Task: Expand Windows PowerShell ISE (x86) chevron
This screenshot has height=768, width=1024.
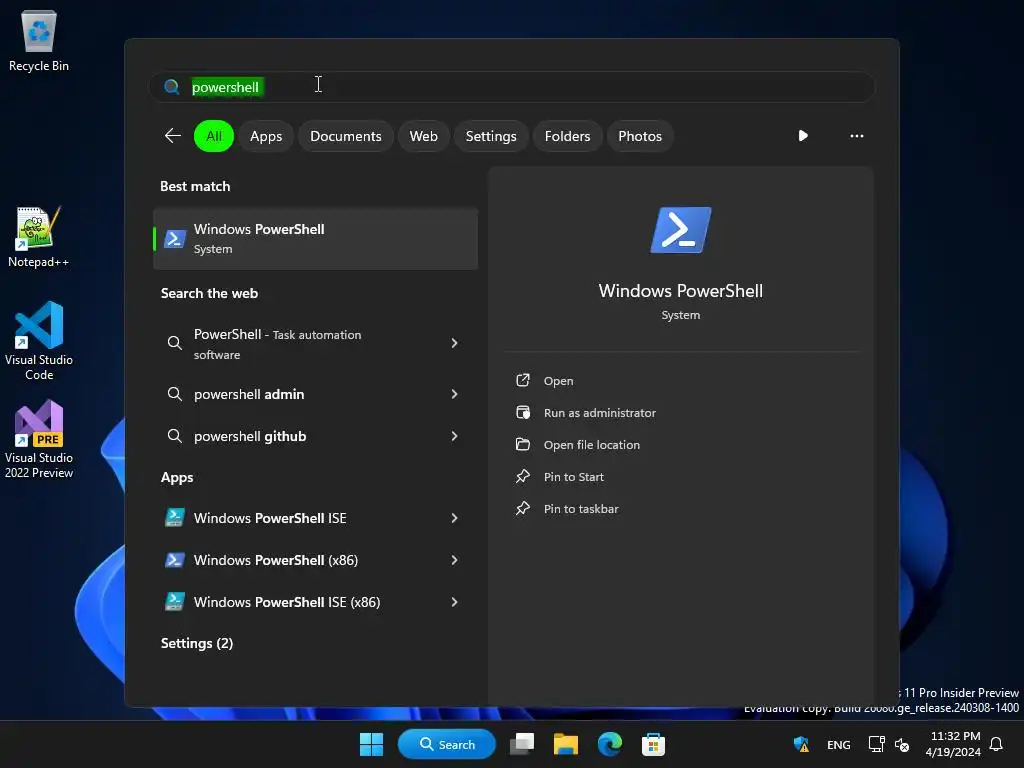Action: point(455,601)
